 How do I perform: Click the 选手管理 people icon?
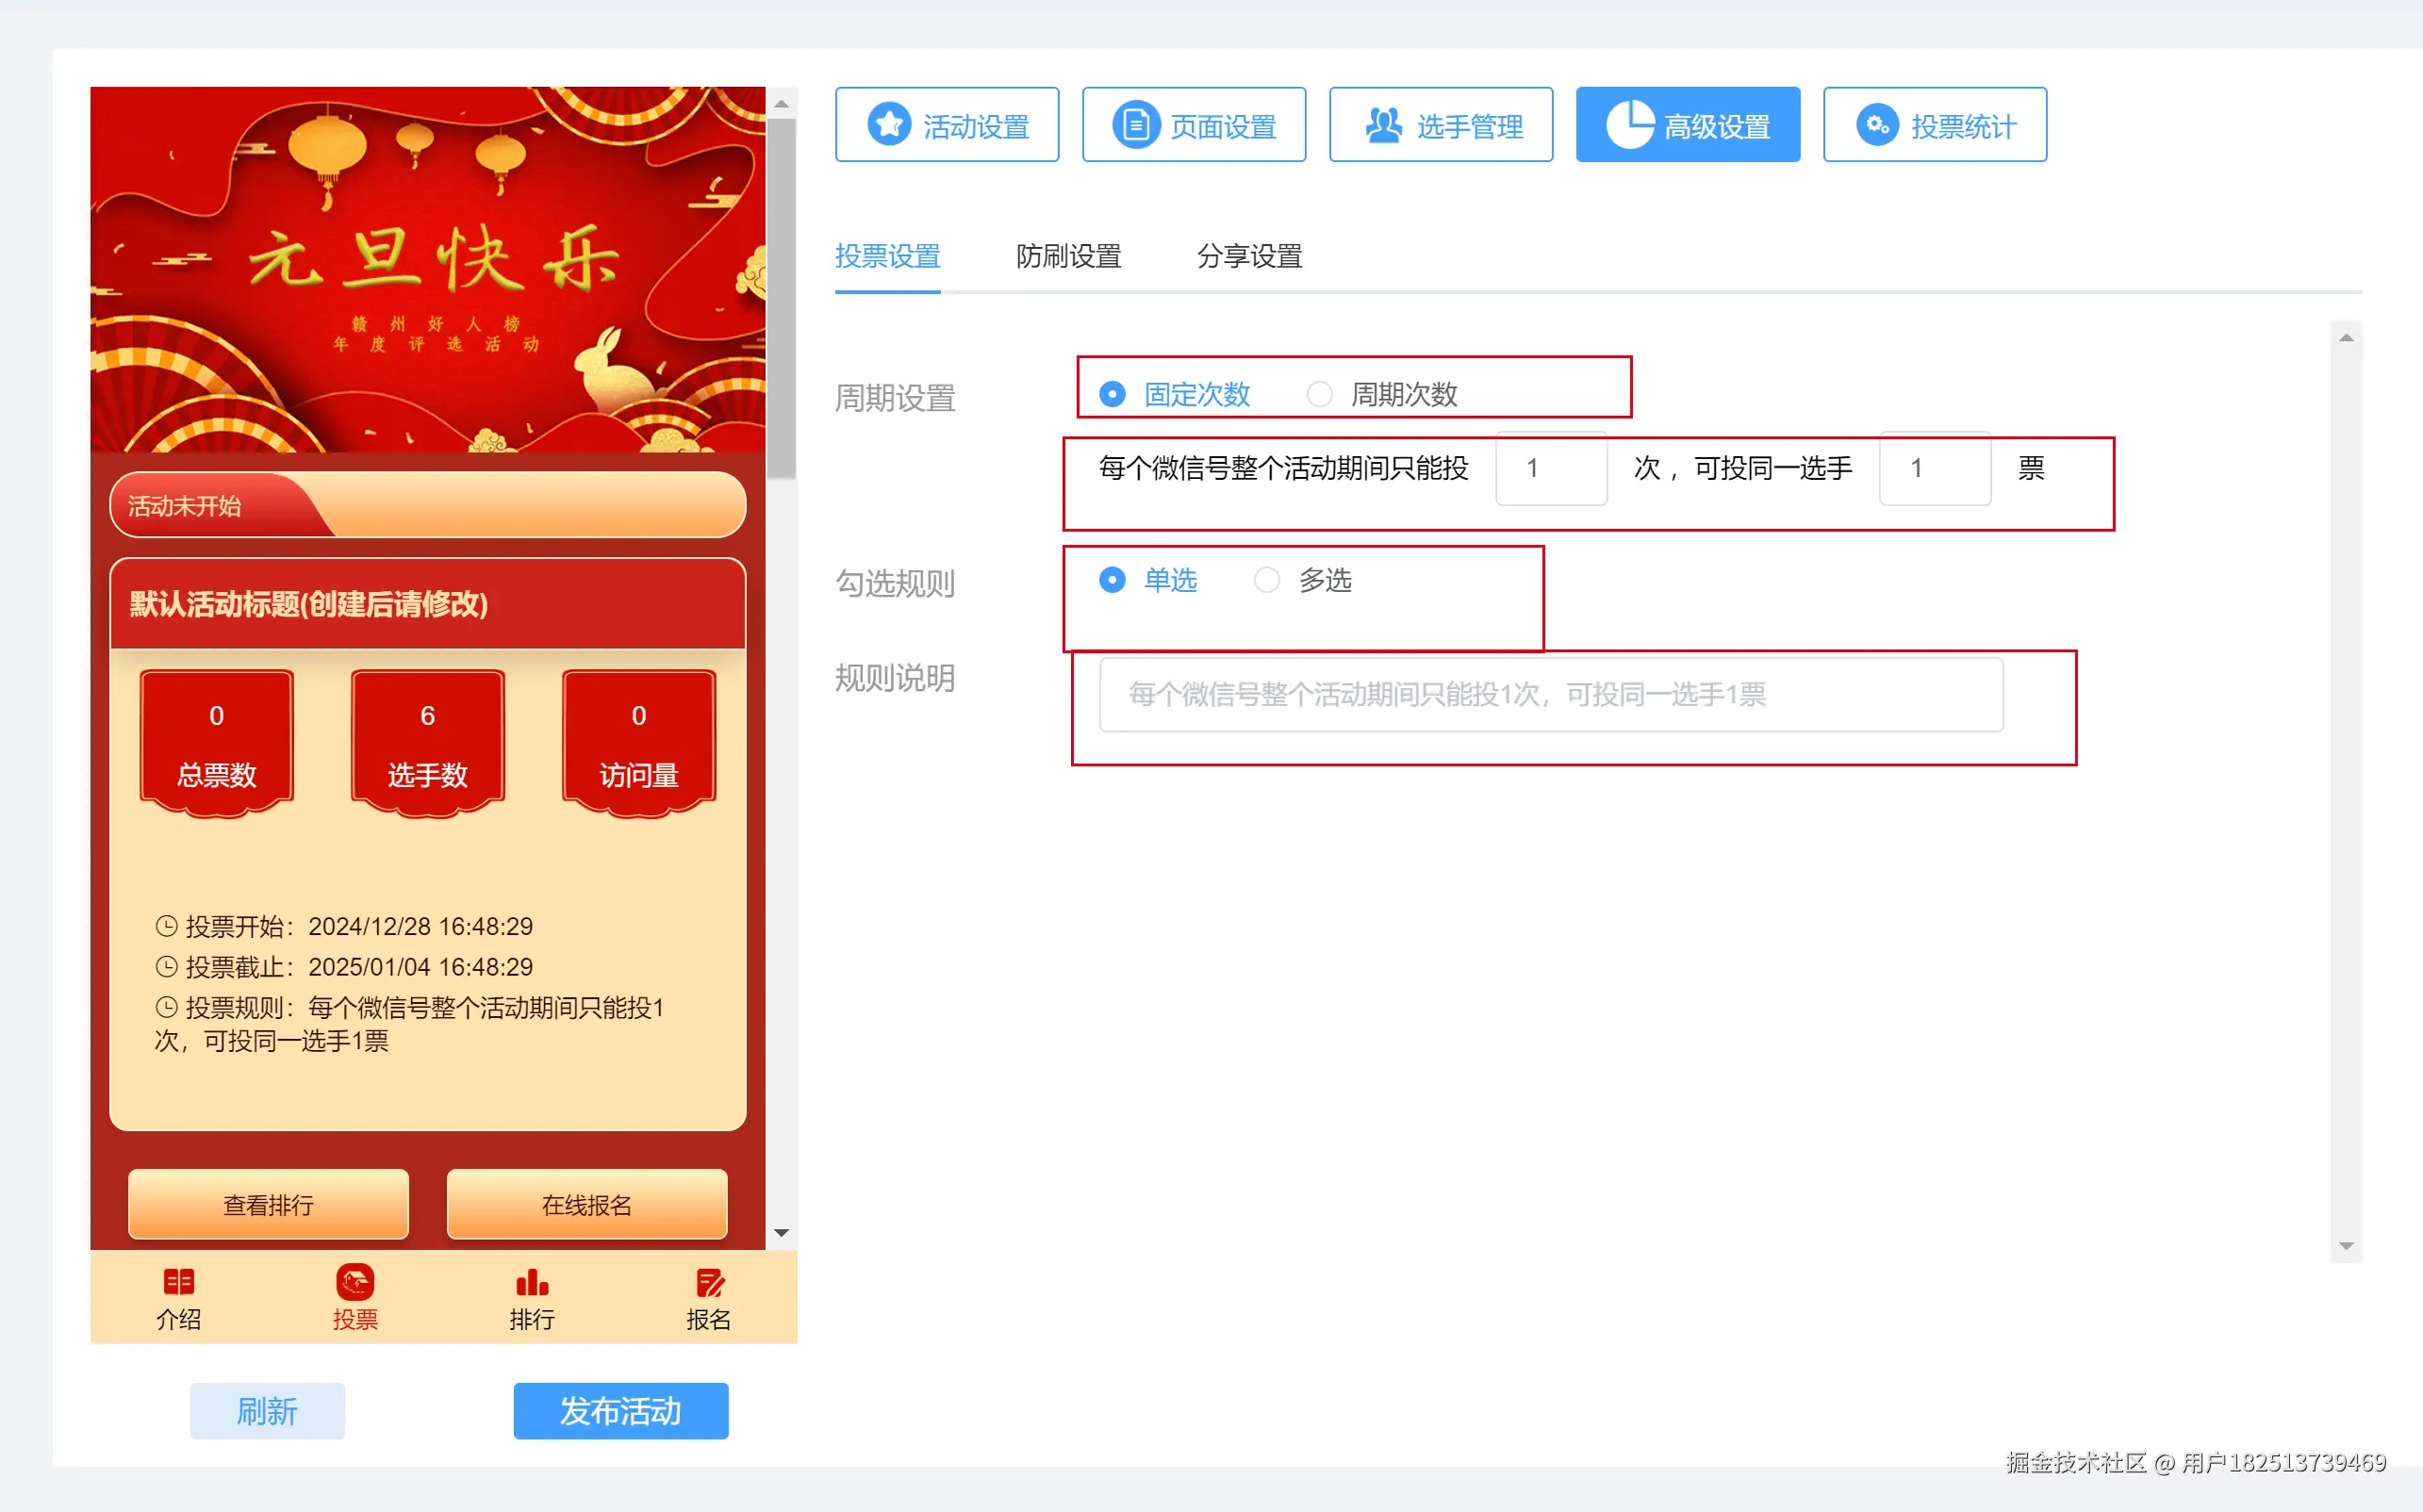(x=1383, y=124)
